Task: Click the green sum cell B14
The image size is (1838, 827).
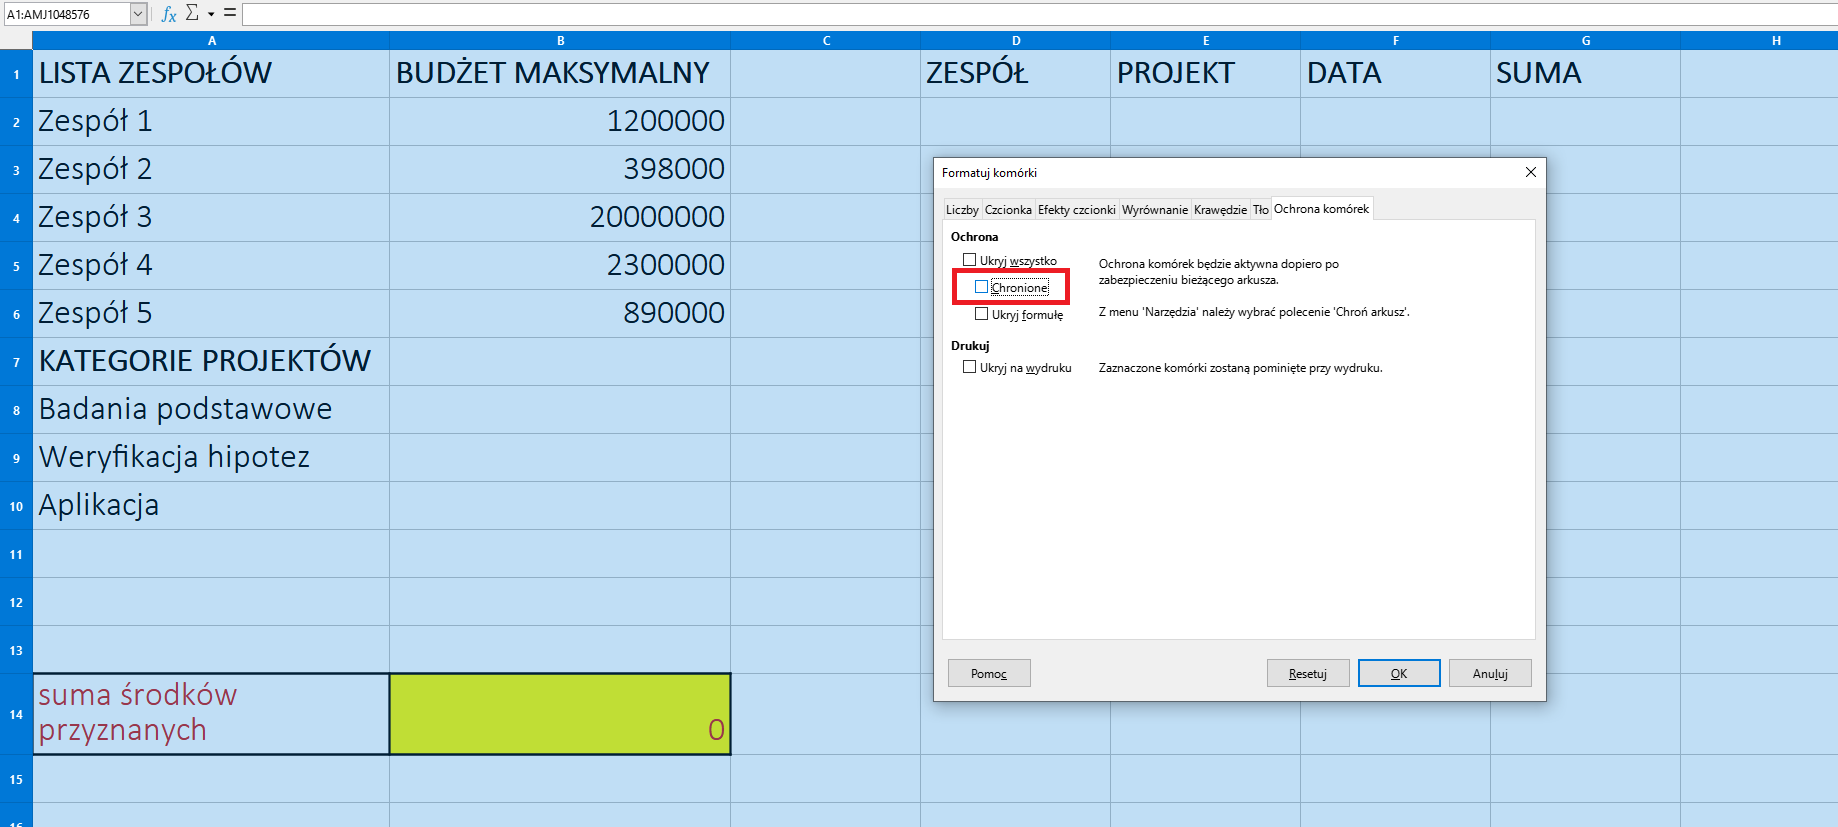Action: click(x=560, y=714)
